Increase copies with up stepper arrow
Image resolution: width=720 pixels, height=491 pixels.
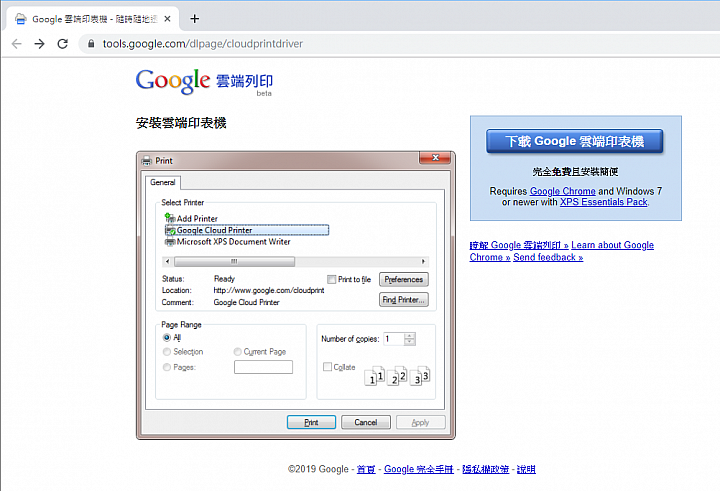pos(410,336)
